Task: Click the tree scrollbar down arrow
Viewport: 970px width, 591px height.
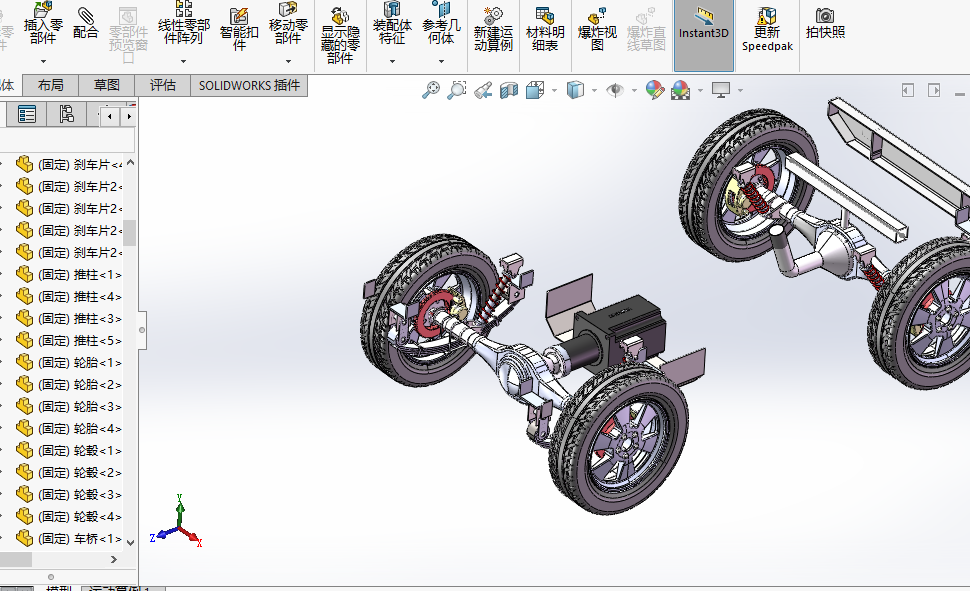Action: click(131, 543)
